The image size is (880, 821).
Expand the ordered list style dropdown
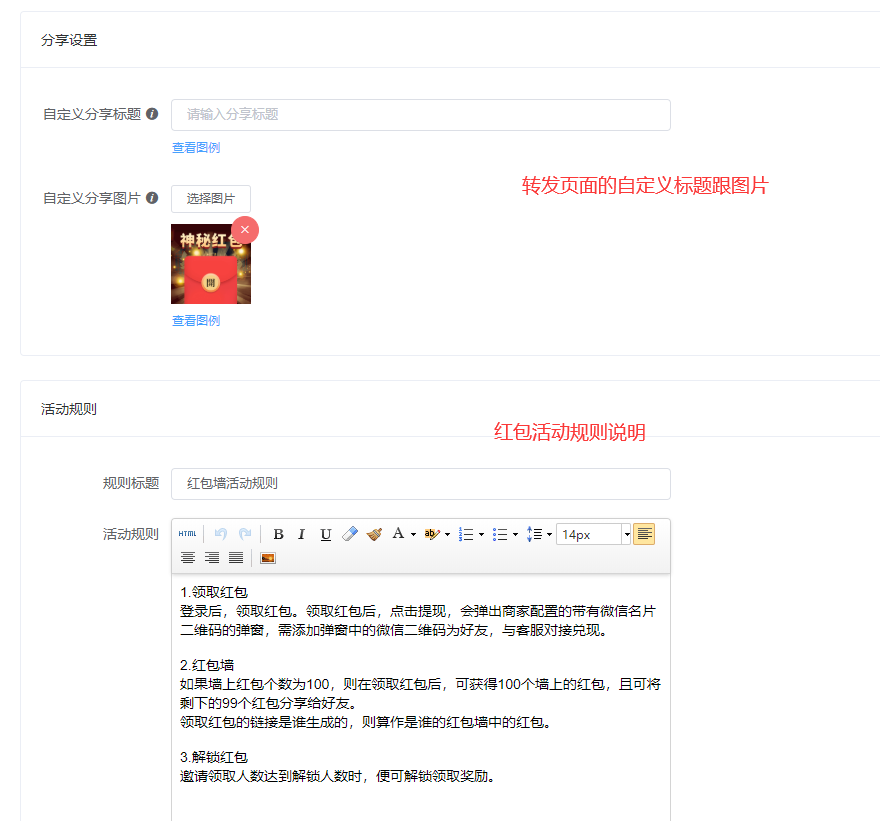481,535
